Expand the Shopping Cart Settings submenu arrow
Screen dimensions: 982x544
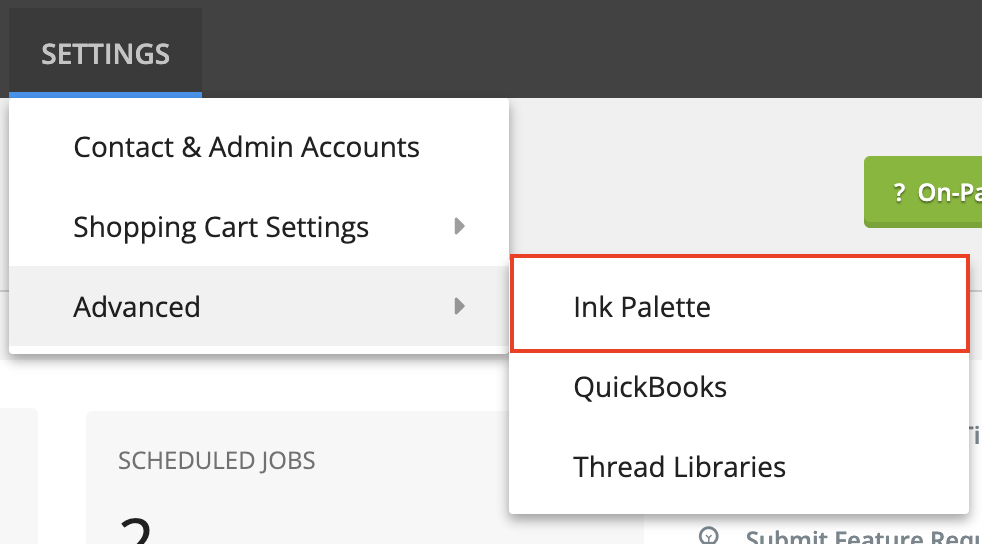(x=459, y=226)
